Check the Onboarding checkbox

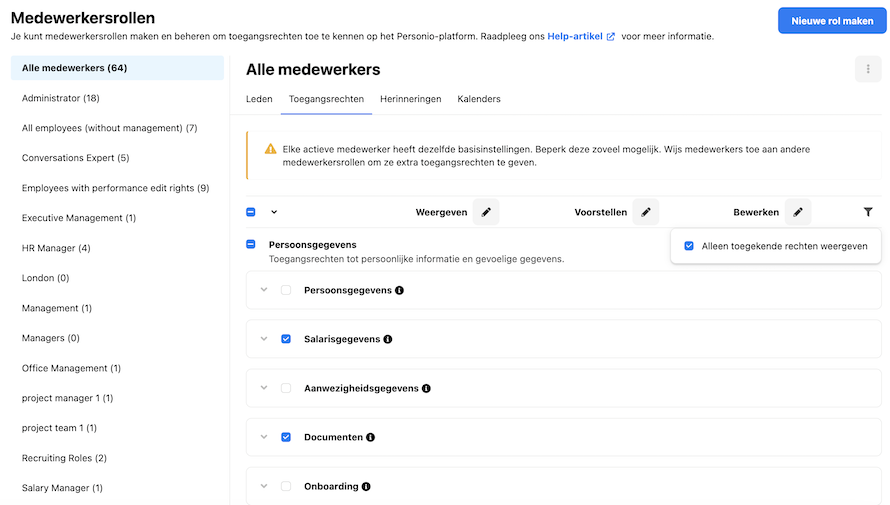click(x=286, y=487)
